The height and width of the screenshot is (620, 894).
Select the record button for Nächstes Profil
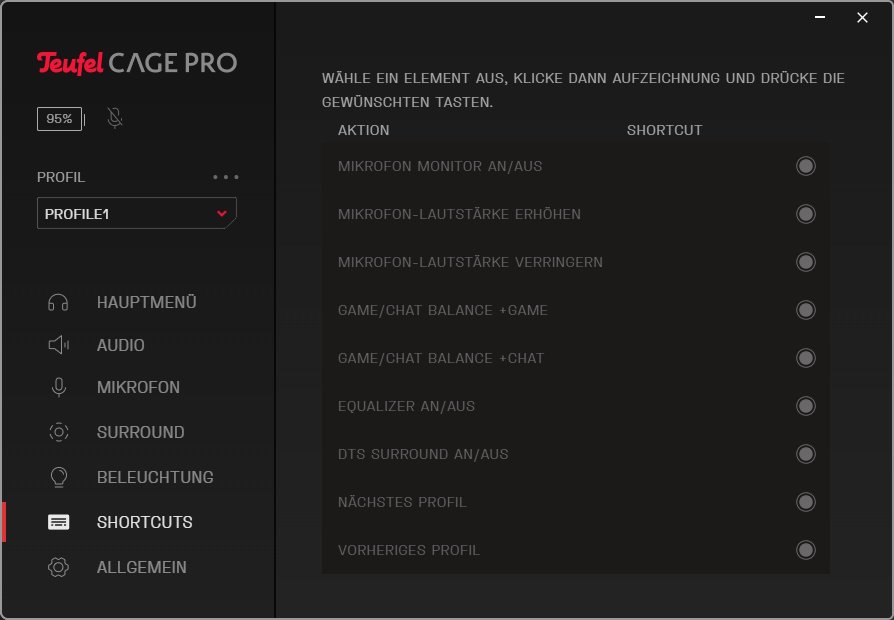[806, 502]
